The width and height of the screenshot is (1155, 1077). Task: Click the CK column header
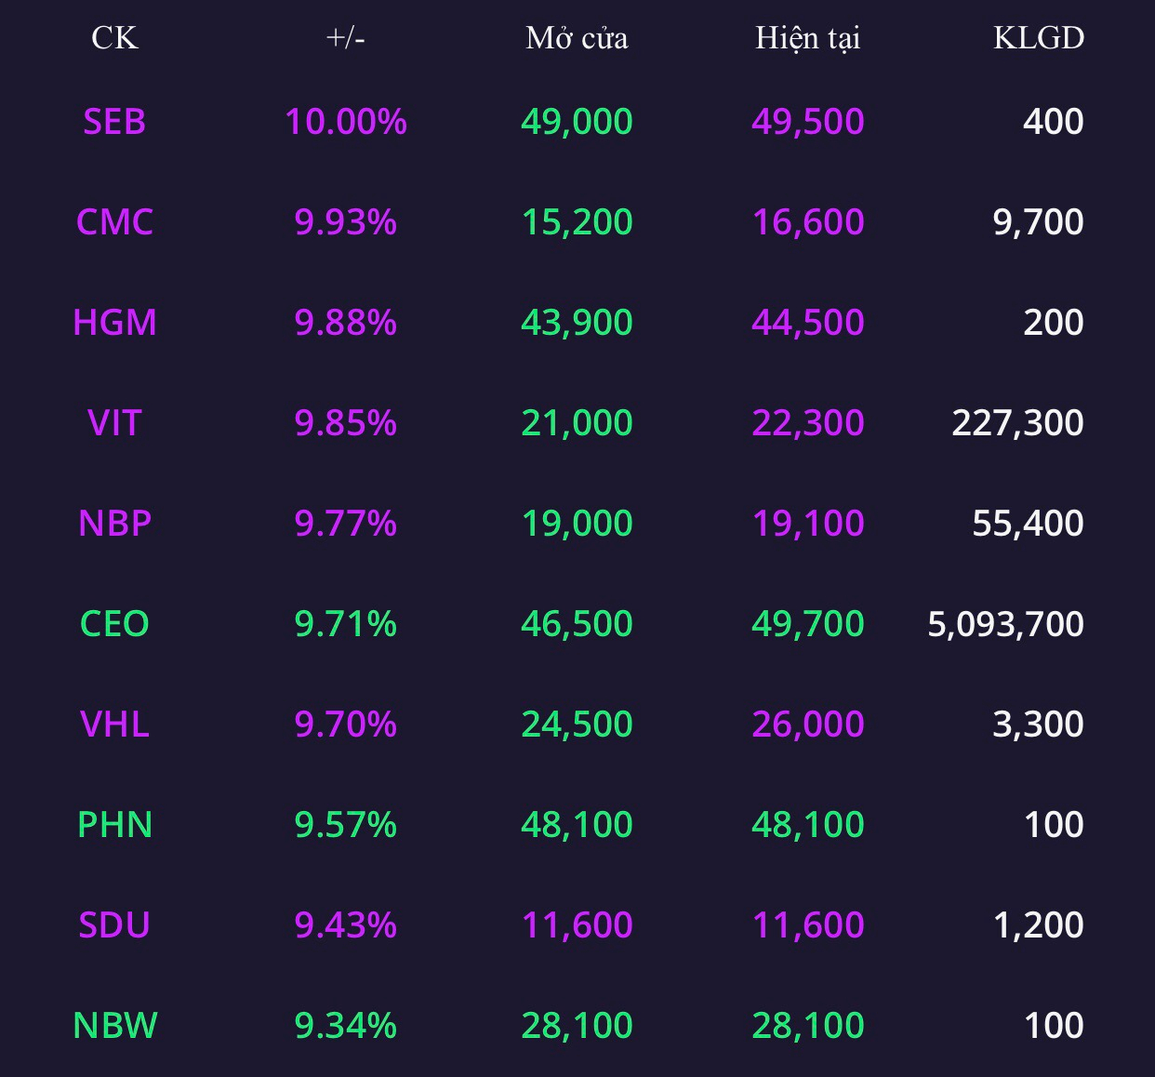pyautogui.click(x=114, y=38)
